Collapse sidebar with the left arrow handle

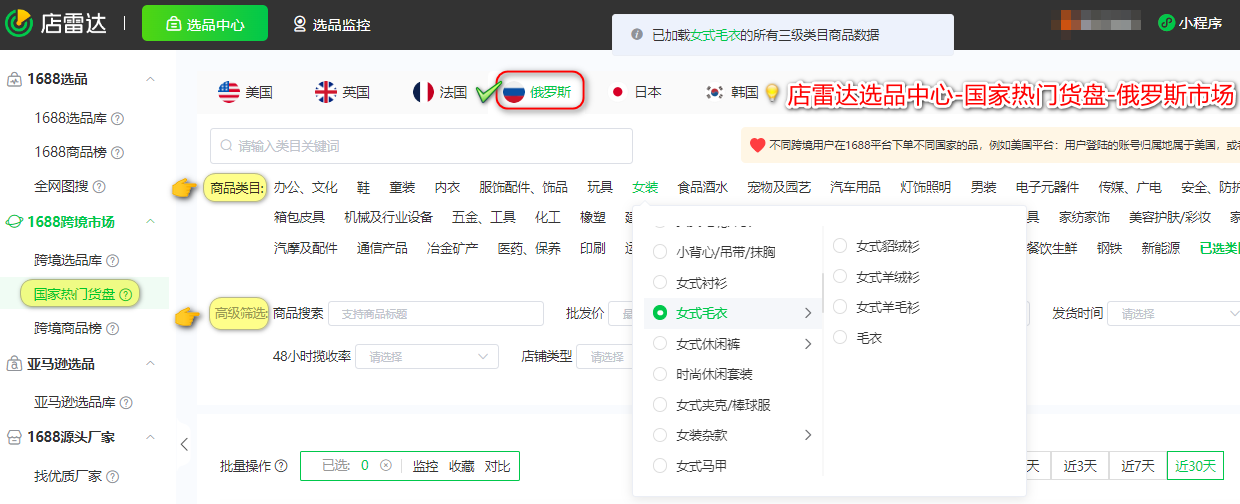tap(184, 445)
